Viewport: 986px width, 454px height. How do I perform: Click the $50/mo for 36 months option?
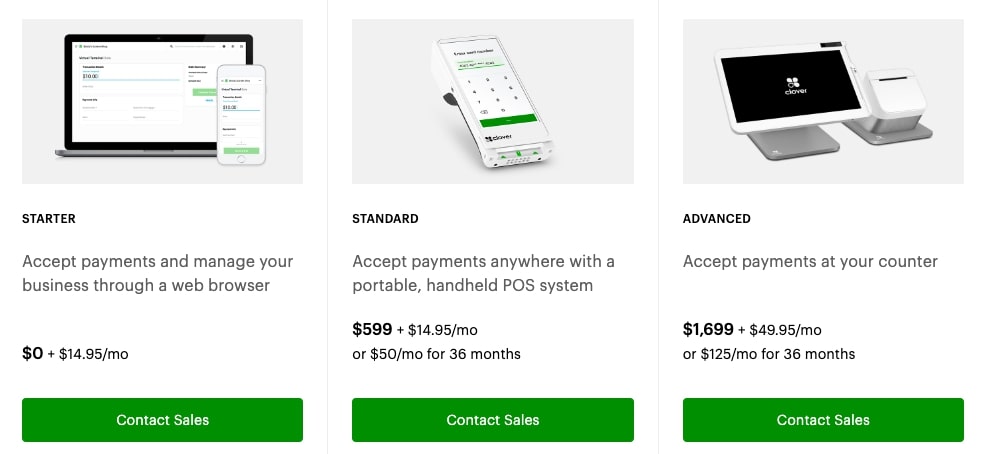pyautogui.click(x=436, y=354)
